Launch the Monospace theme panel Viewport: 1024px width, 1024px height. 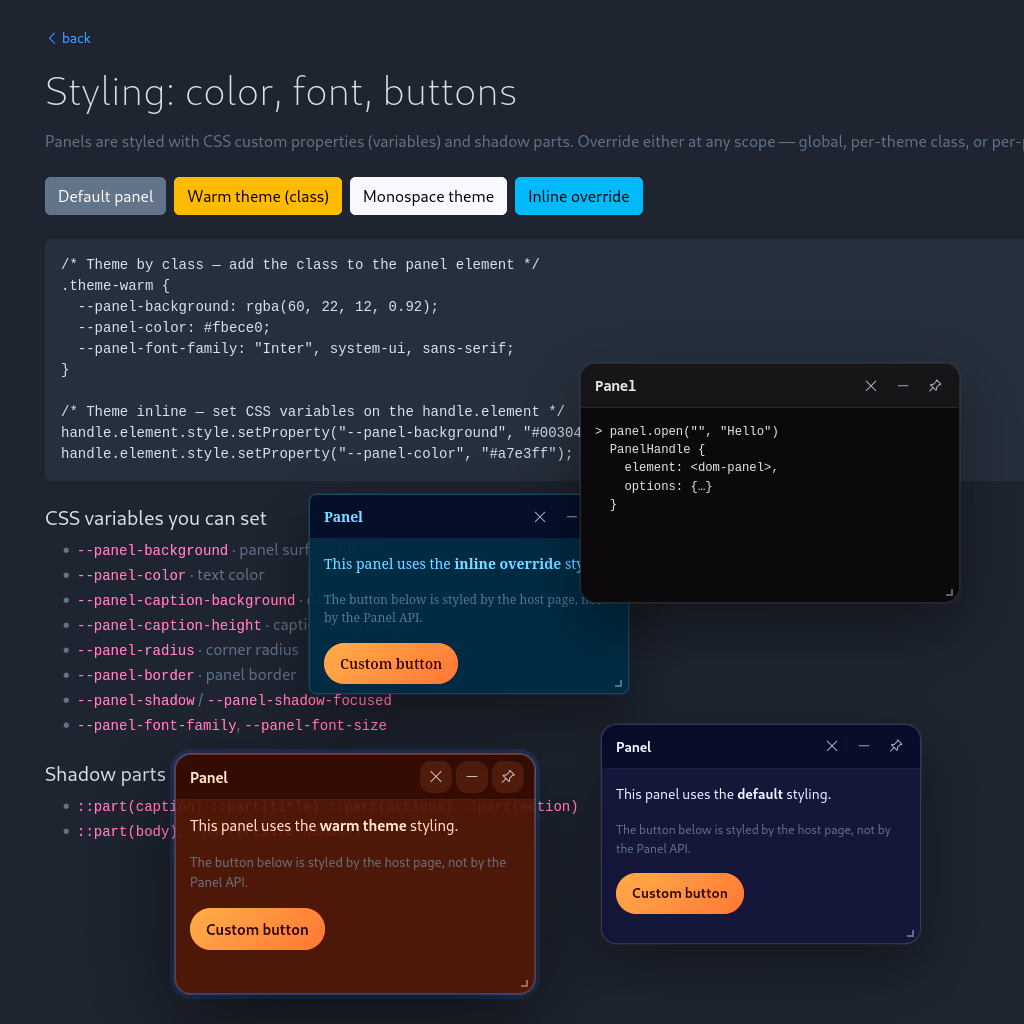[x=428, y=196]
